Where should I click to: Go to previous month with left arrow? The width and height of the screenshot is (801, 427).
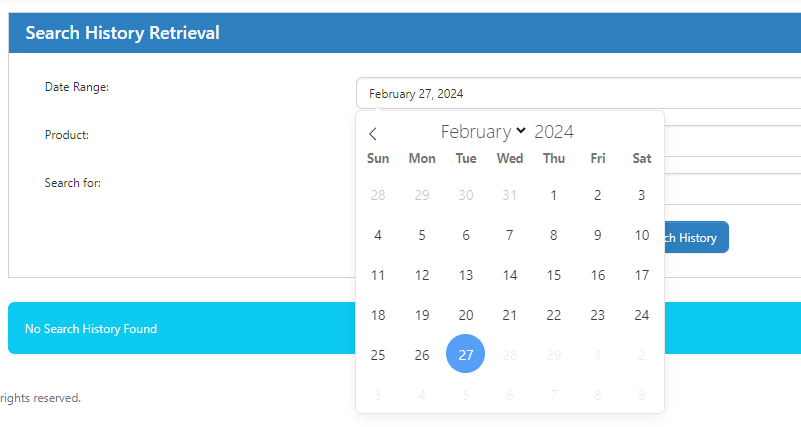point(373,133)
